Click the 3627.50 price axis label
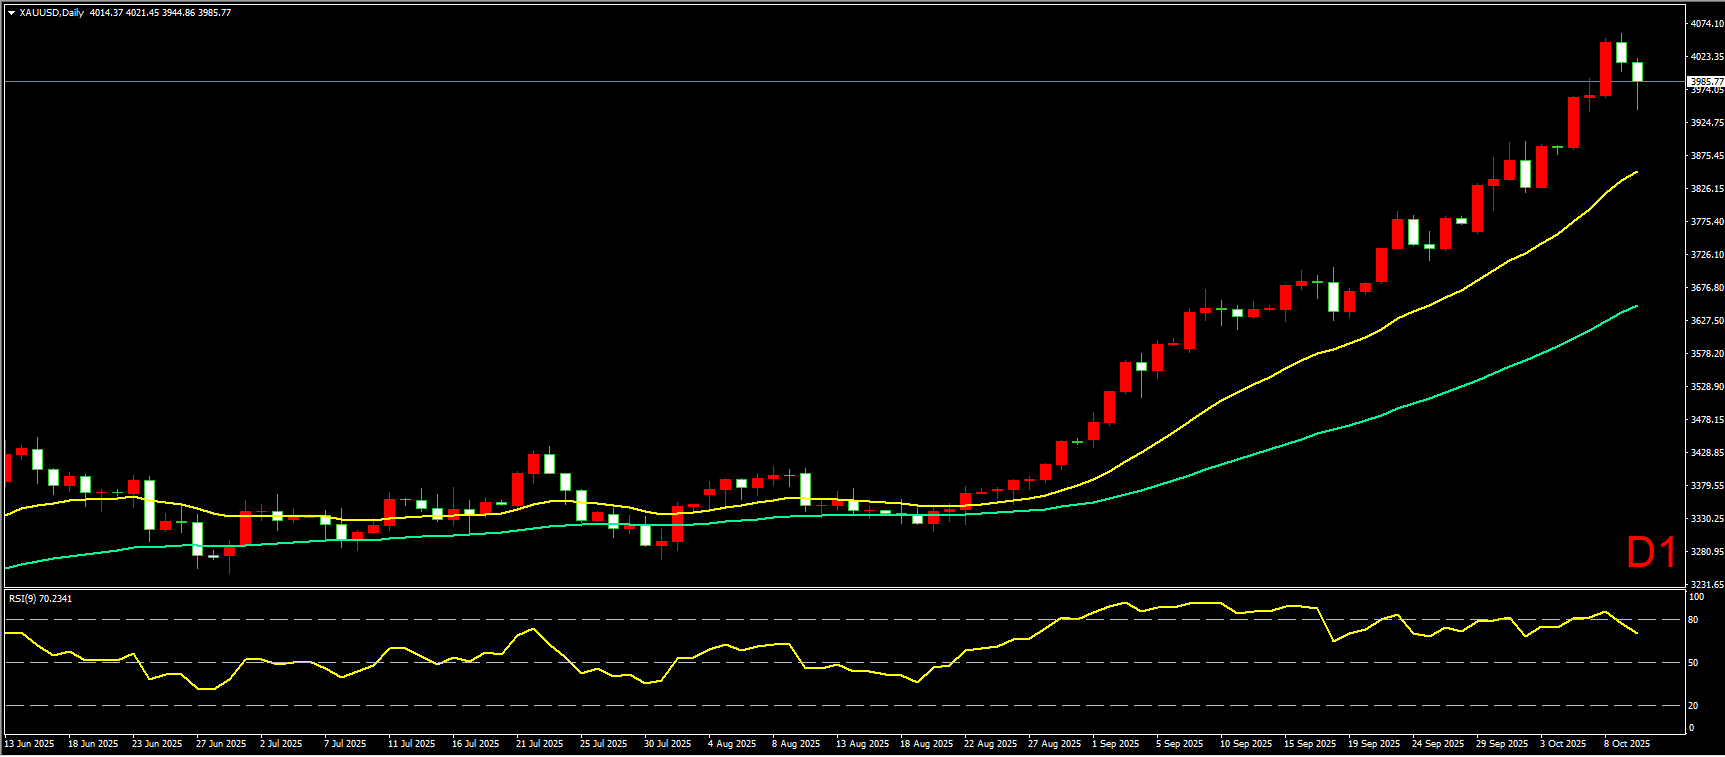Viewport: 1725px width, 757px height. (x=1706, y=320)
